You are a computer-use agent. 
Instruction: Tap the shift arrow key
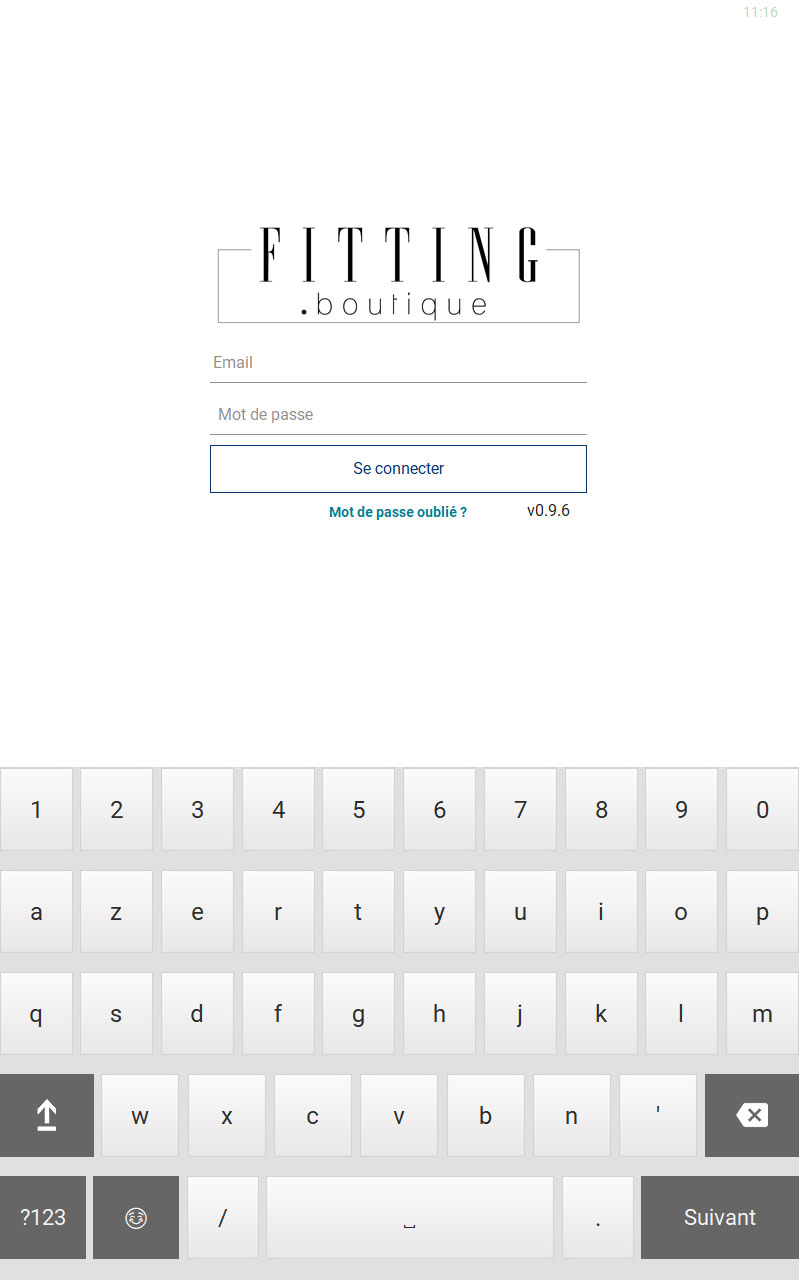point(46,1116)
